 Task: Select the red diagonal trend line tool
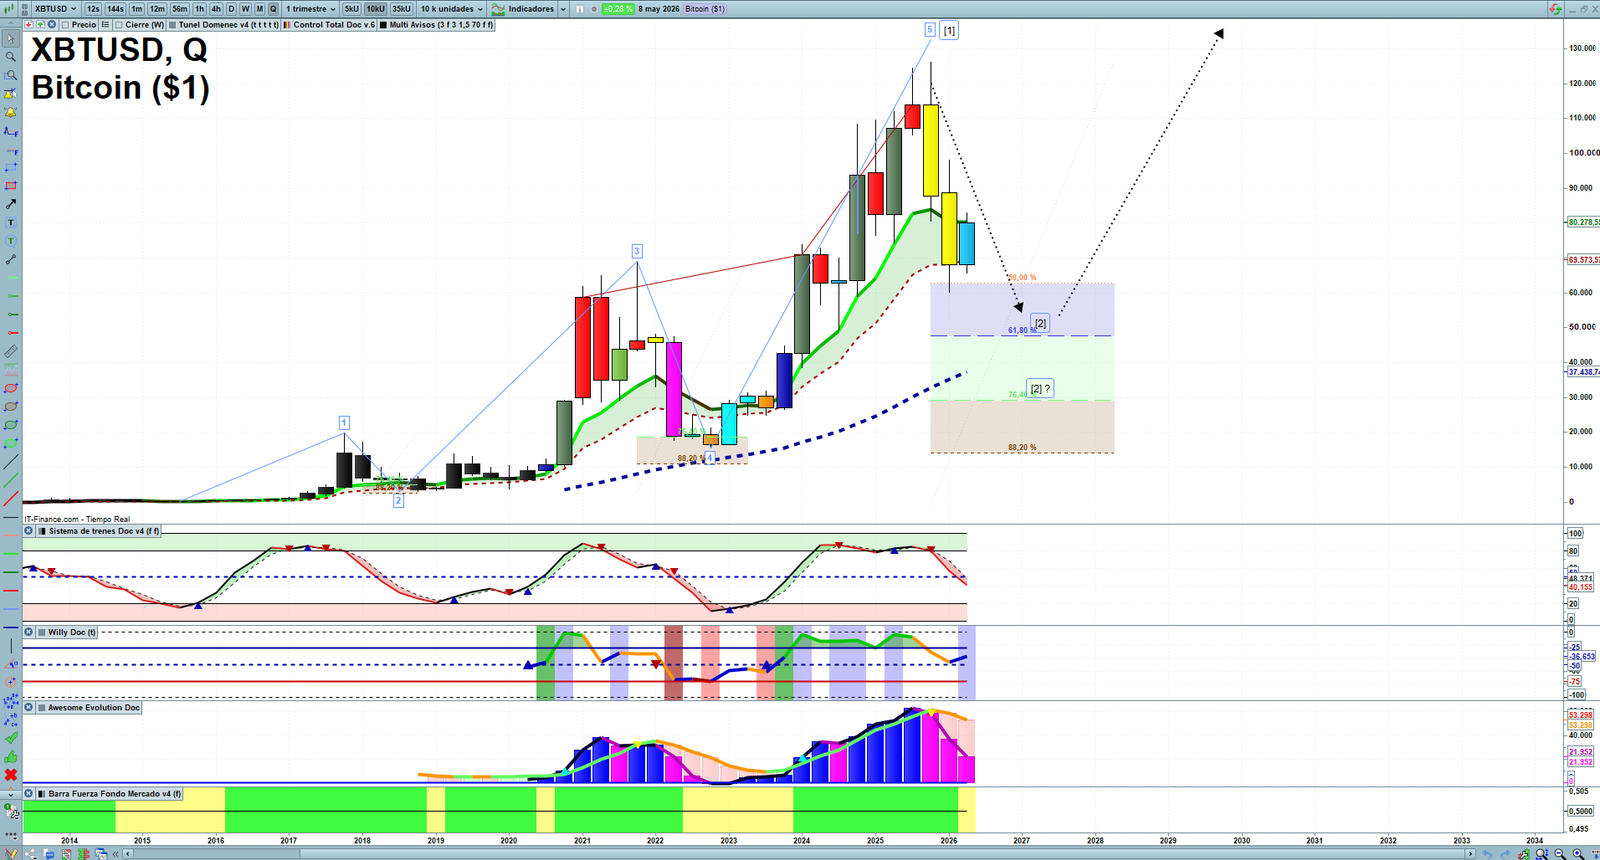point(10,499)
